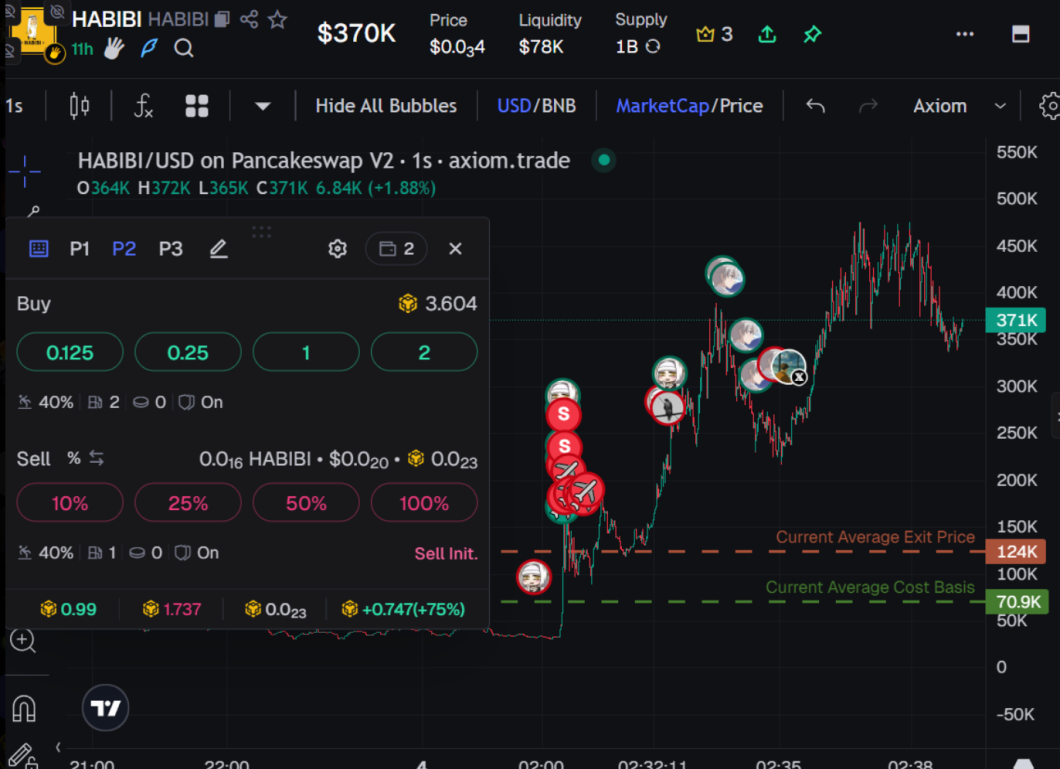Image resolution: width=1060 pixels, height=769 pixels.
Task: Buy 0.125 BNB
Action: coord(70,352)
